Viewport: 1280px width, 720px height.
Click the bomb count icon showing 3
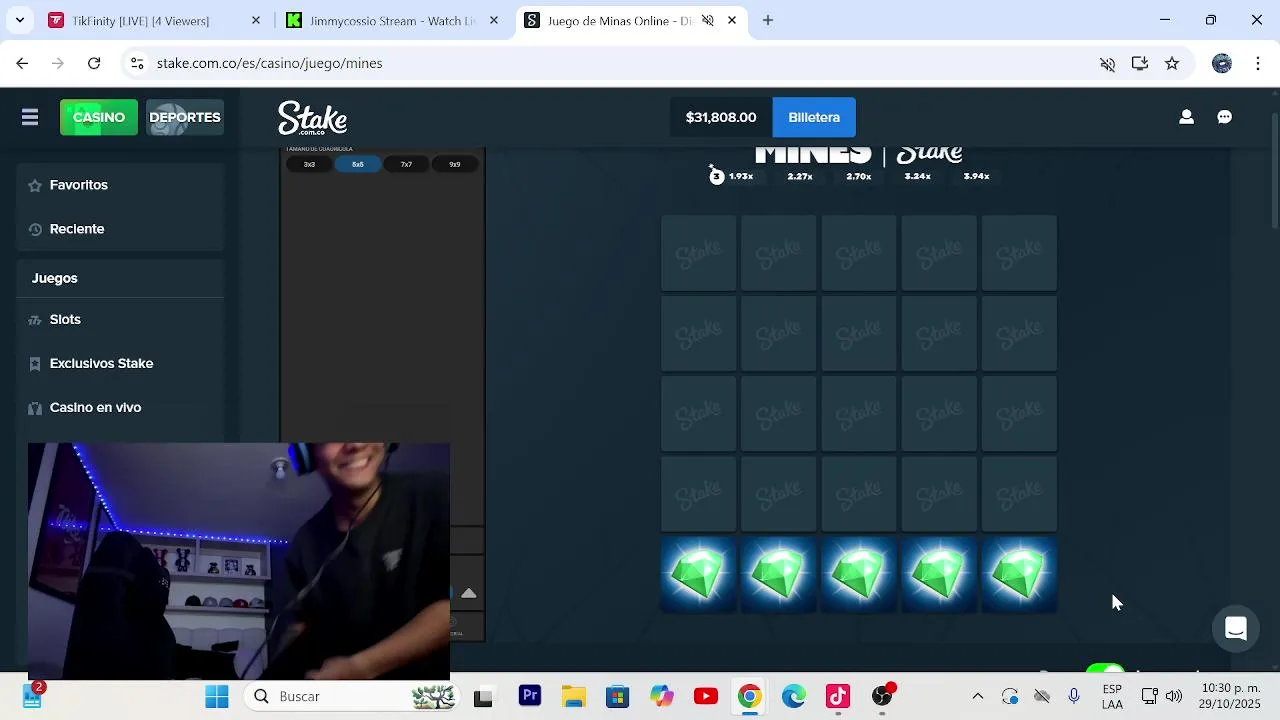pos(716,176)
